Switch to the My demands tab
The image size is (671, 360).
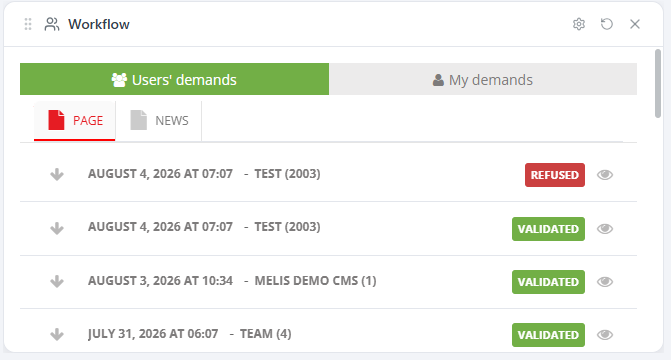[x=483, y=79]
